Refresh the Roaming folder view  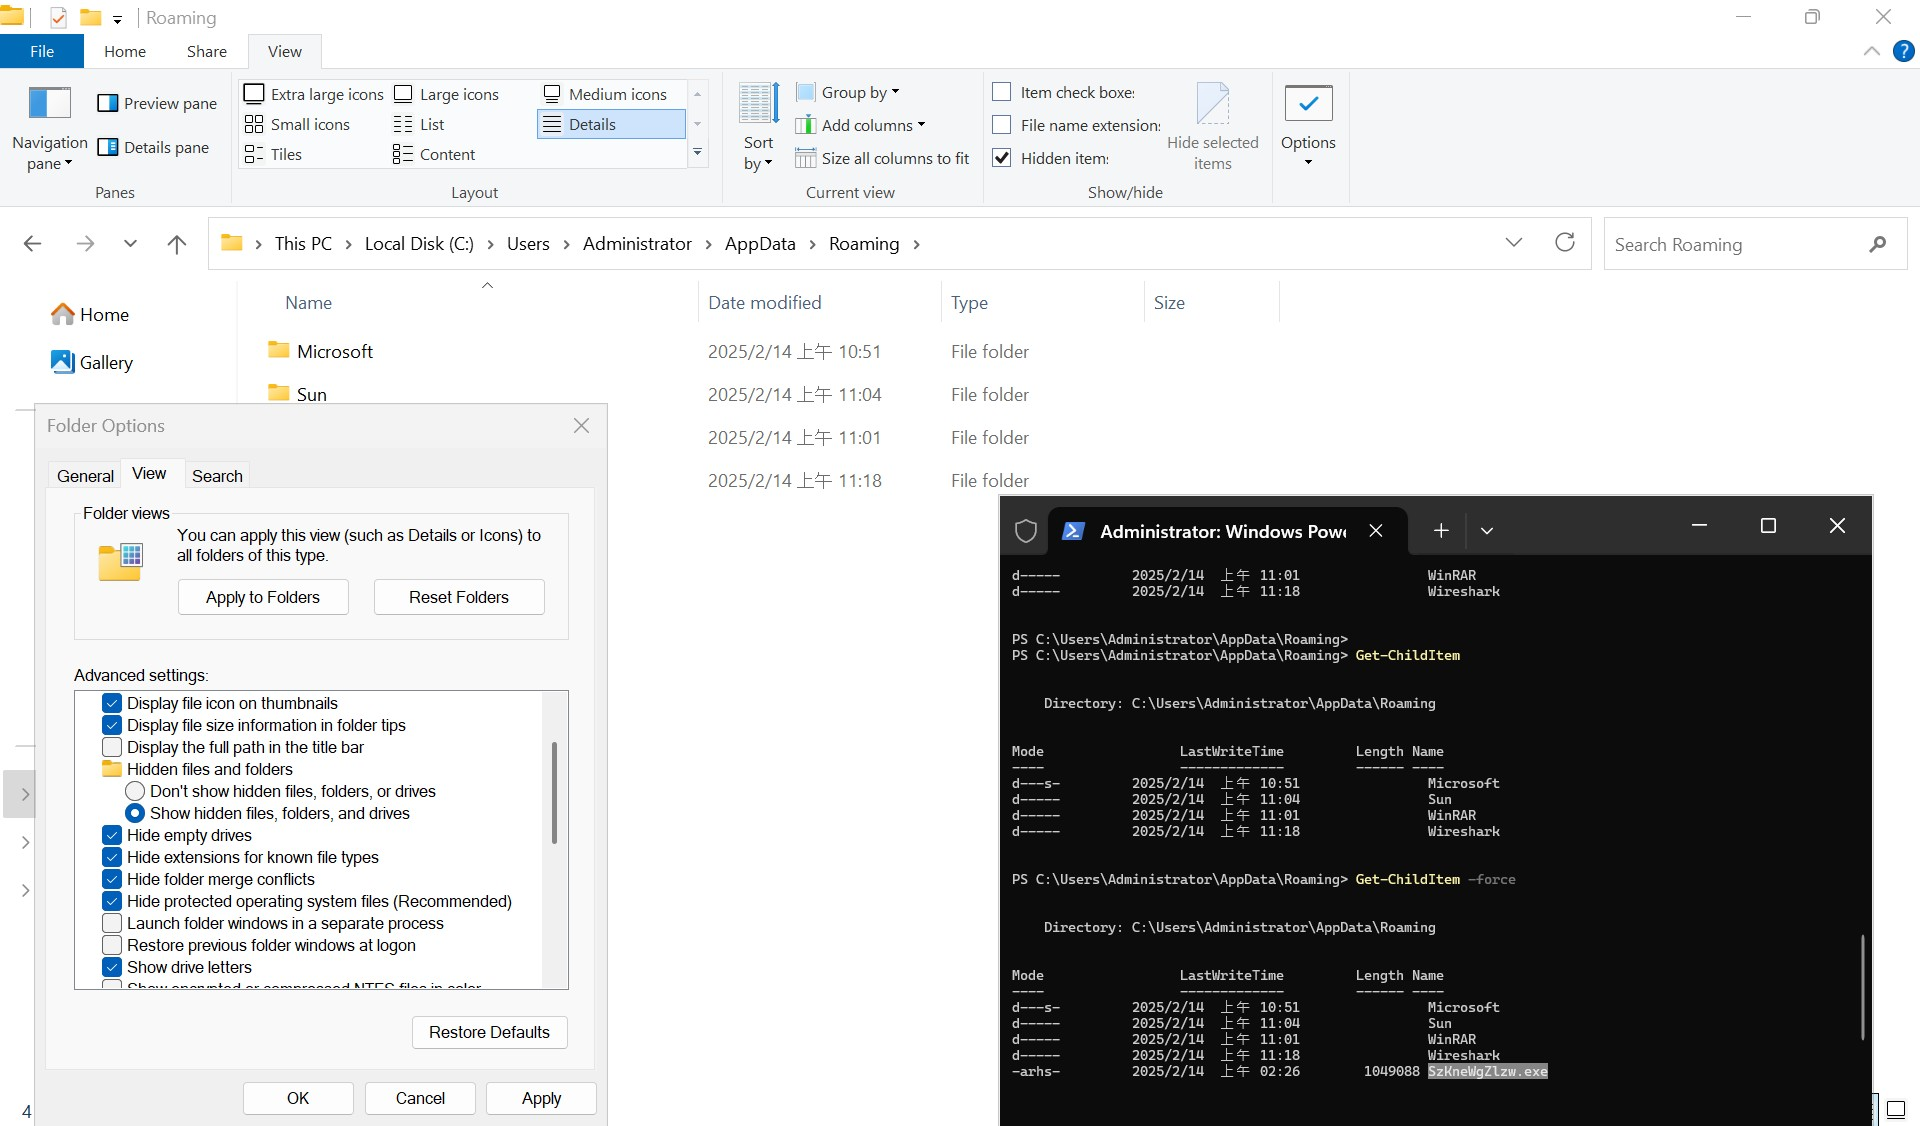[1565, 243]
